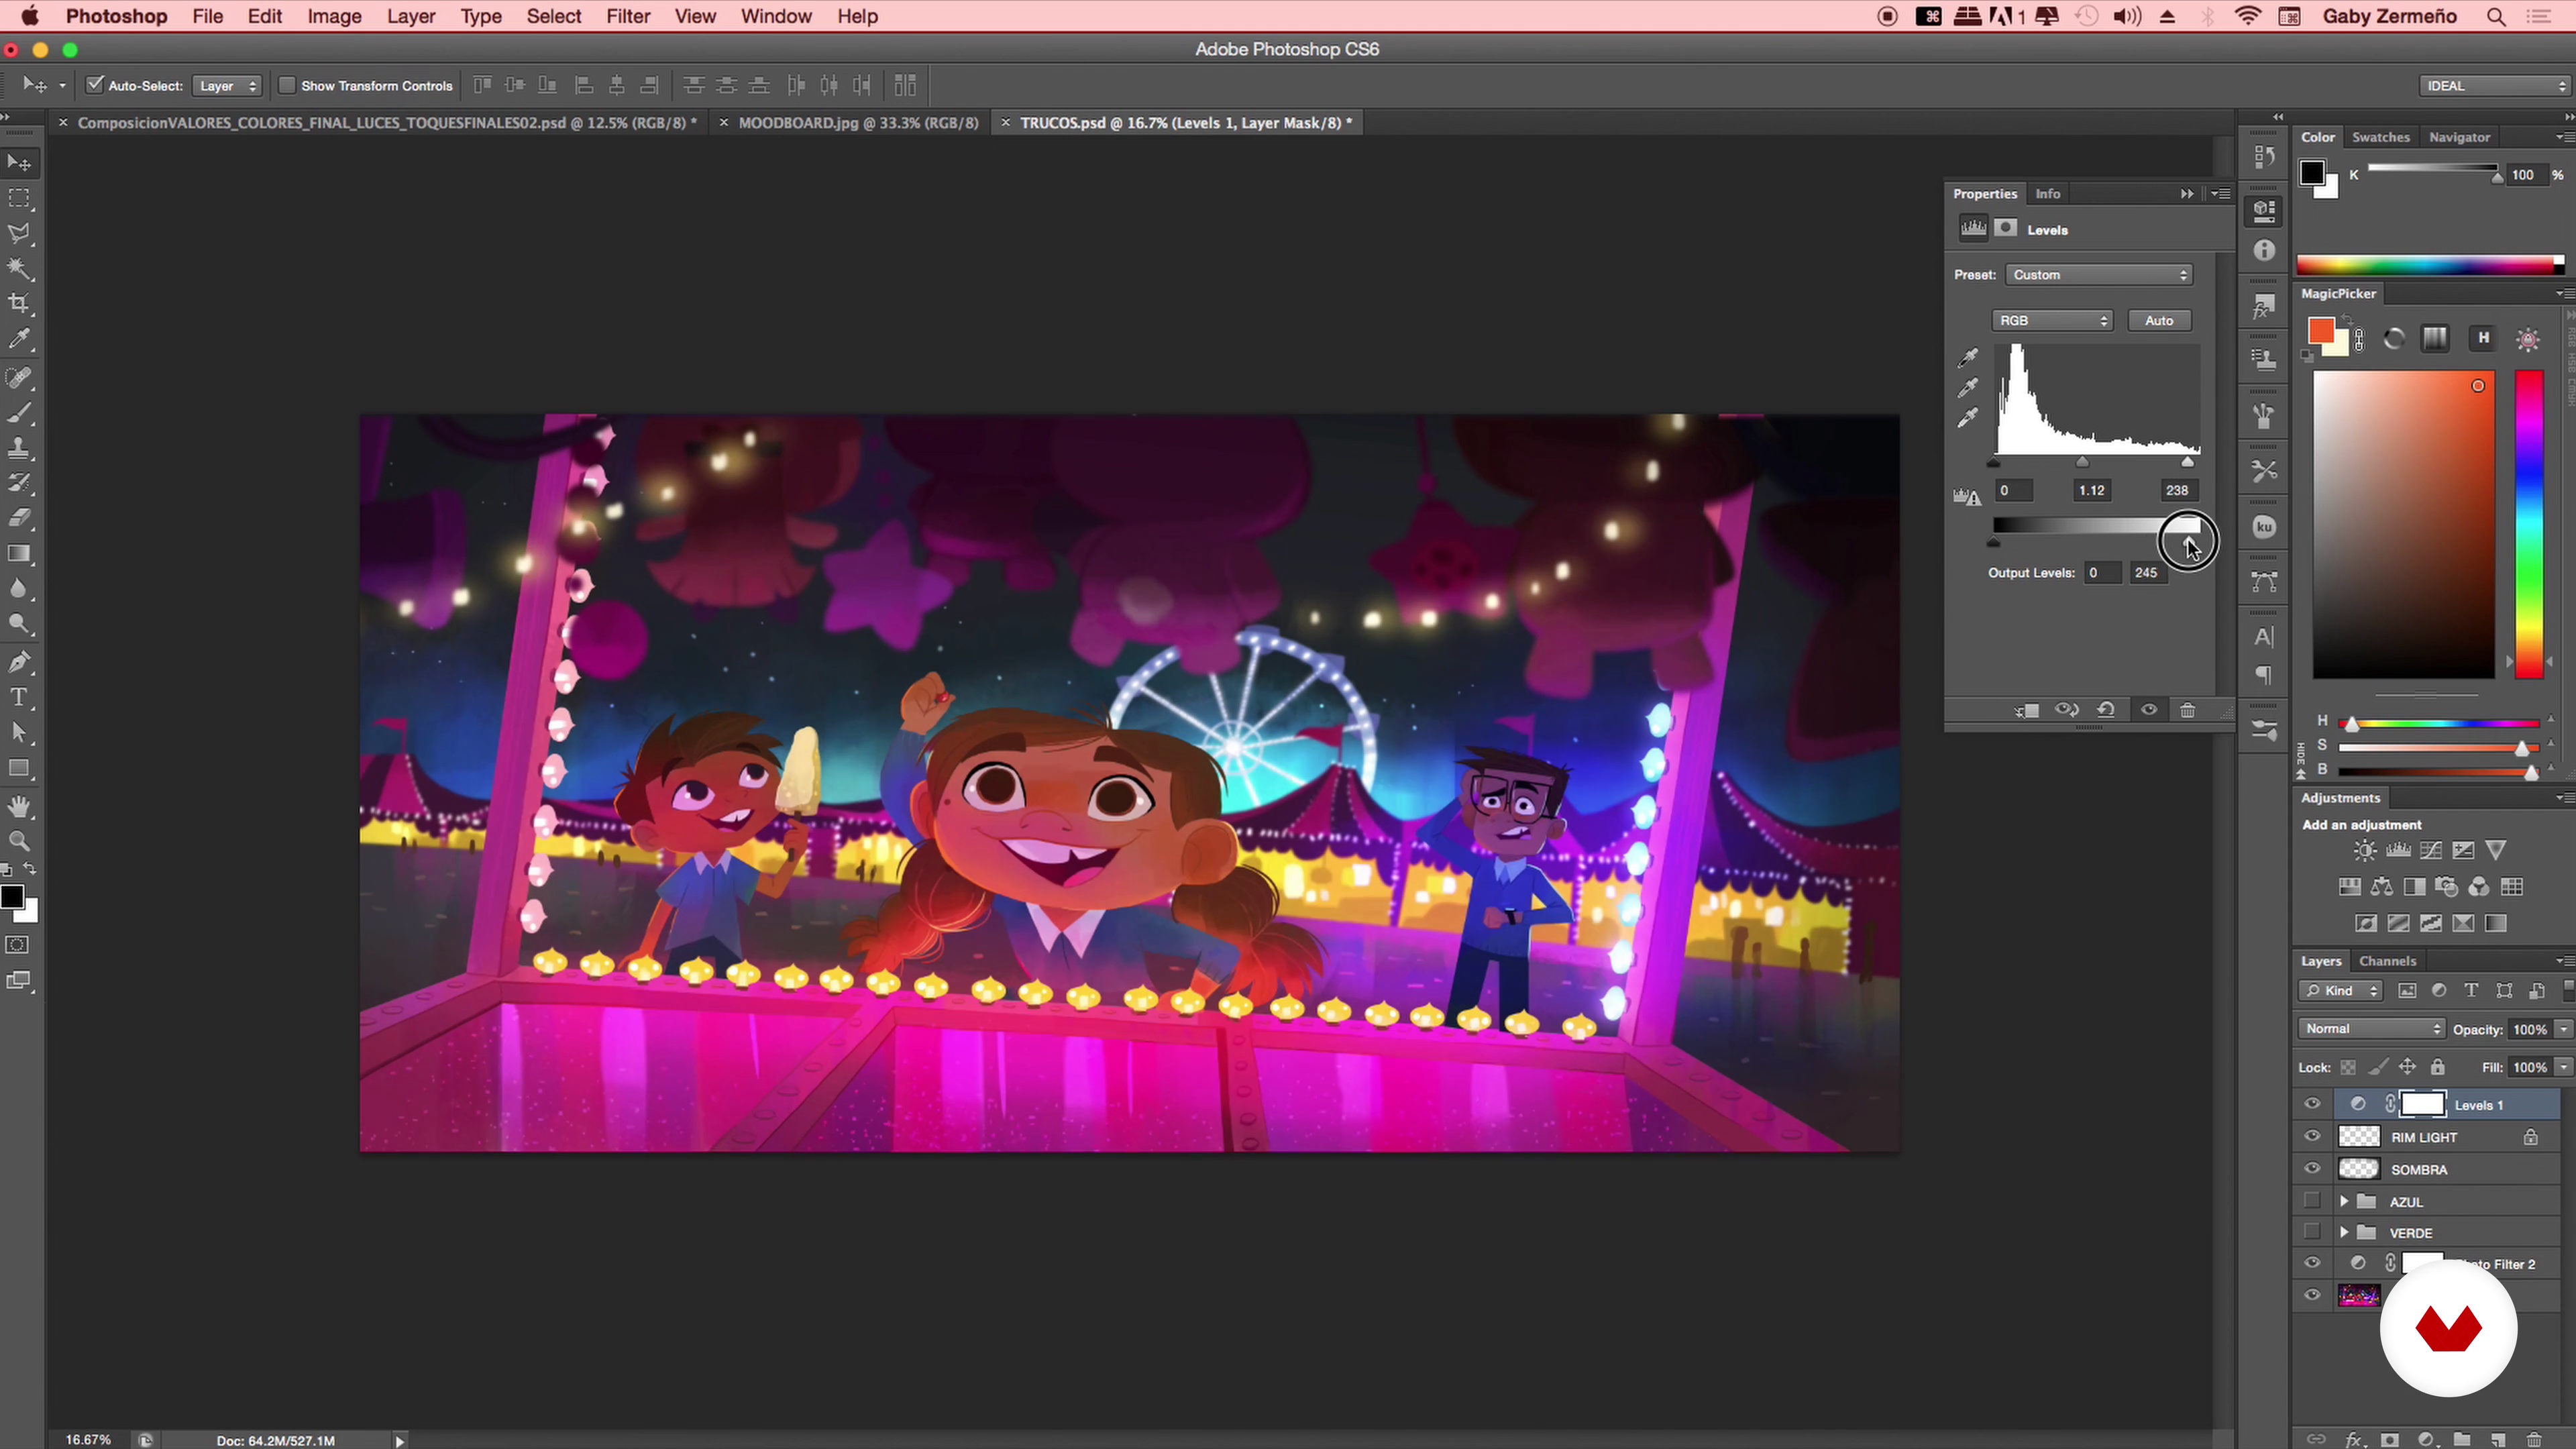Screen dimensions: 2576x1449
Task: Open the Image menu
Action: pyautogui.click(x=334, y=17)
